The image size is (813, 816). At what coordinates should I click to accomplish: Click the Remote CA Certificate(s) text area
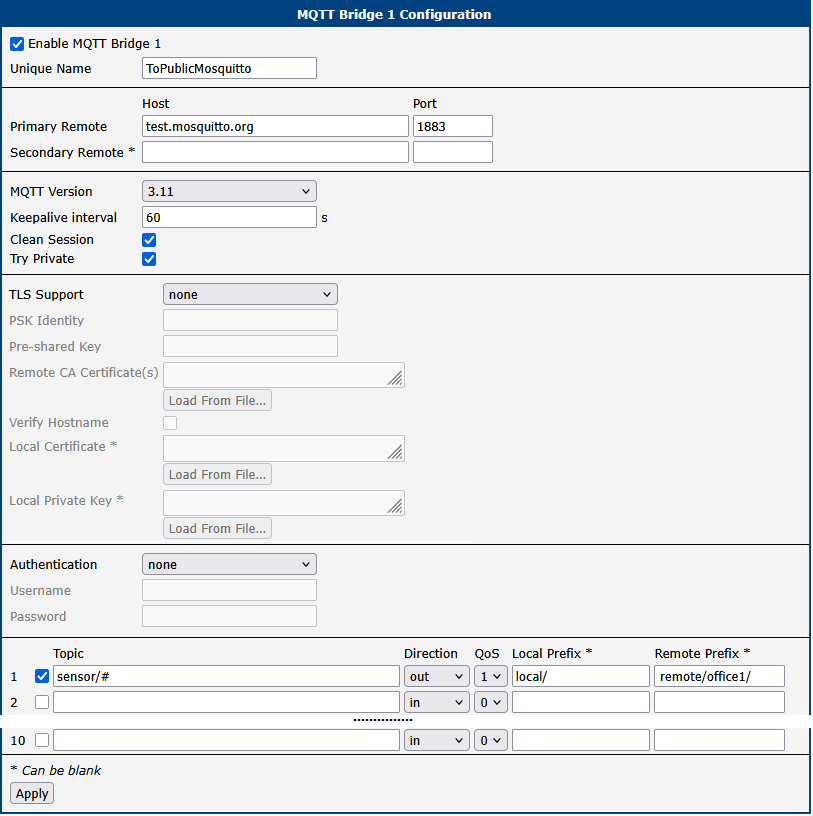pyautogui.click(x=284, y=375)
